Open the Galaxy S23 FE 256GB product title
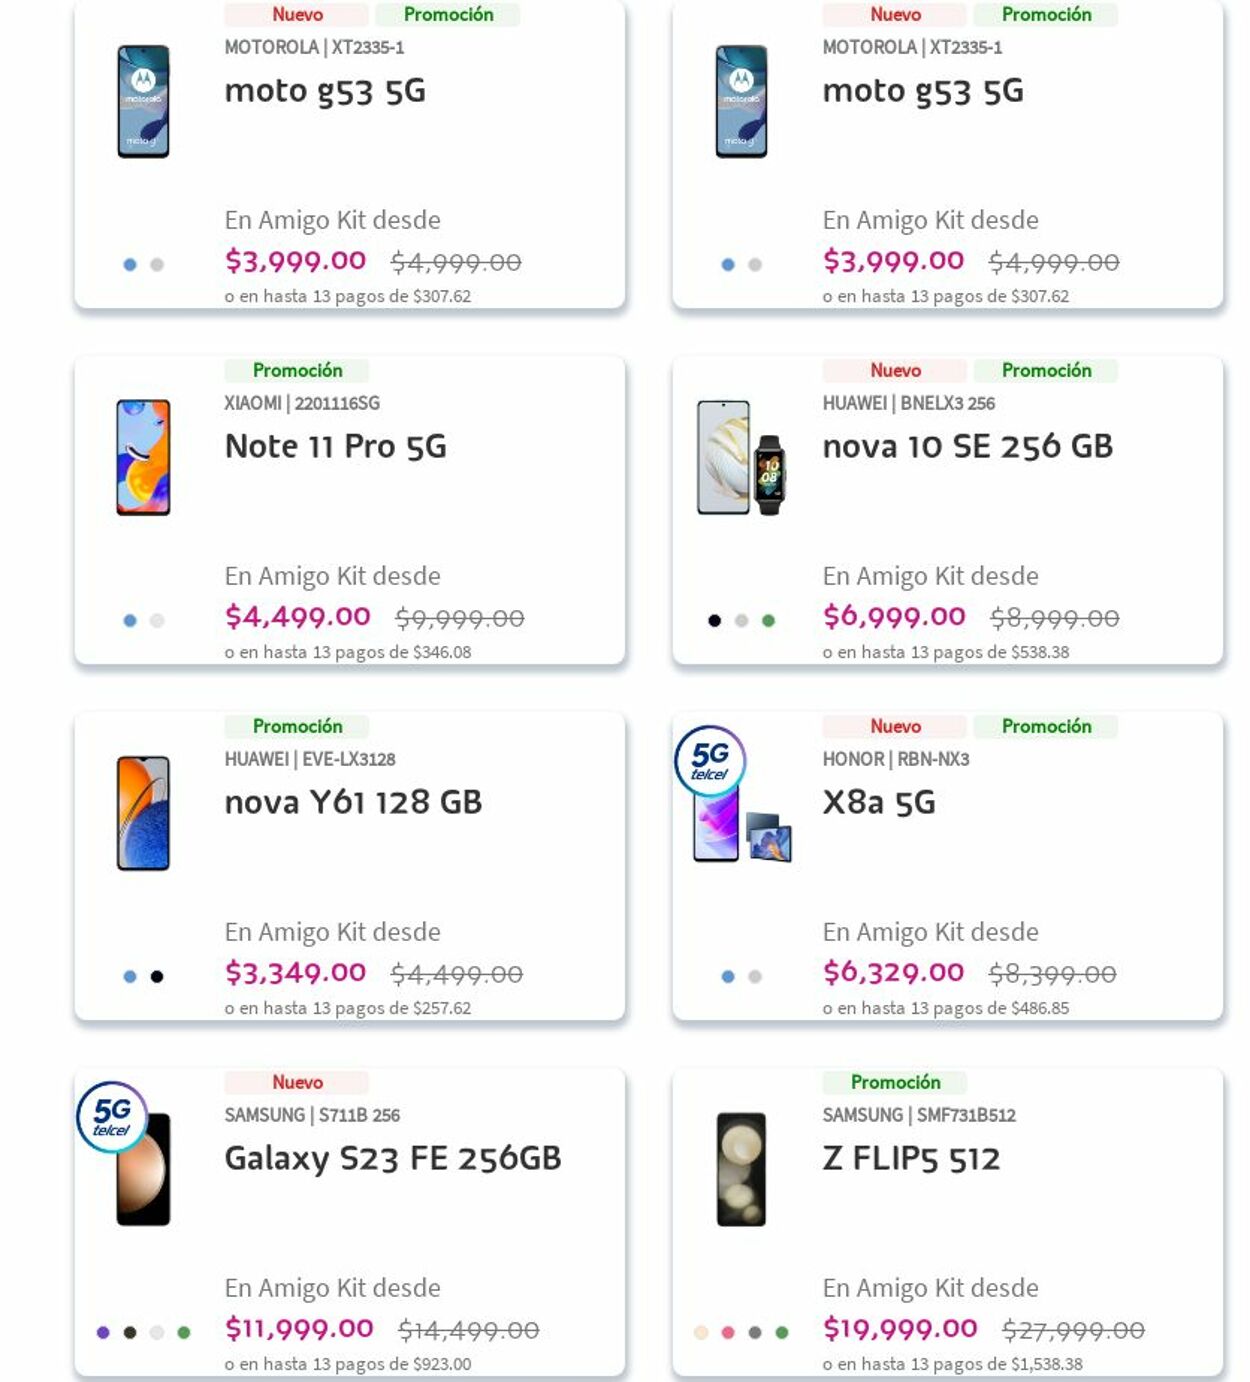Viewport: 1250px width, 1382px height. point(393,1158)
